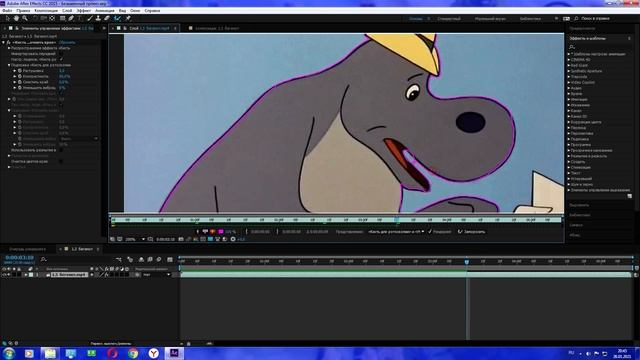Viewport: 640px width, 360px height.
Task: Expand the Размытие и резкость category
Action: click(x=569, y=156)
